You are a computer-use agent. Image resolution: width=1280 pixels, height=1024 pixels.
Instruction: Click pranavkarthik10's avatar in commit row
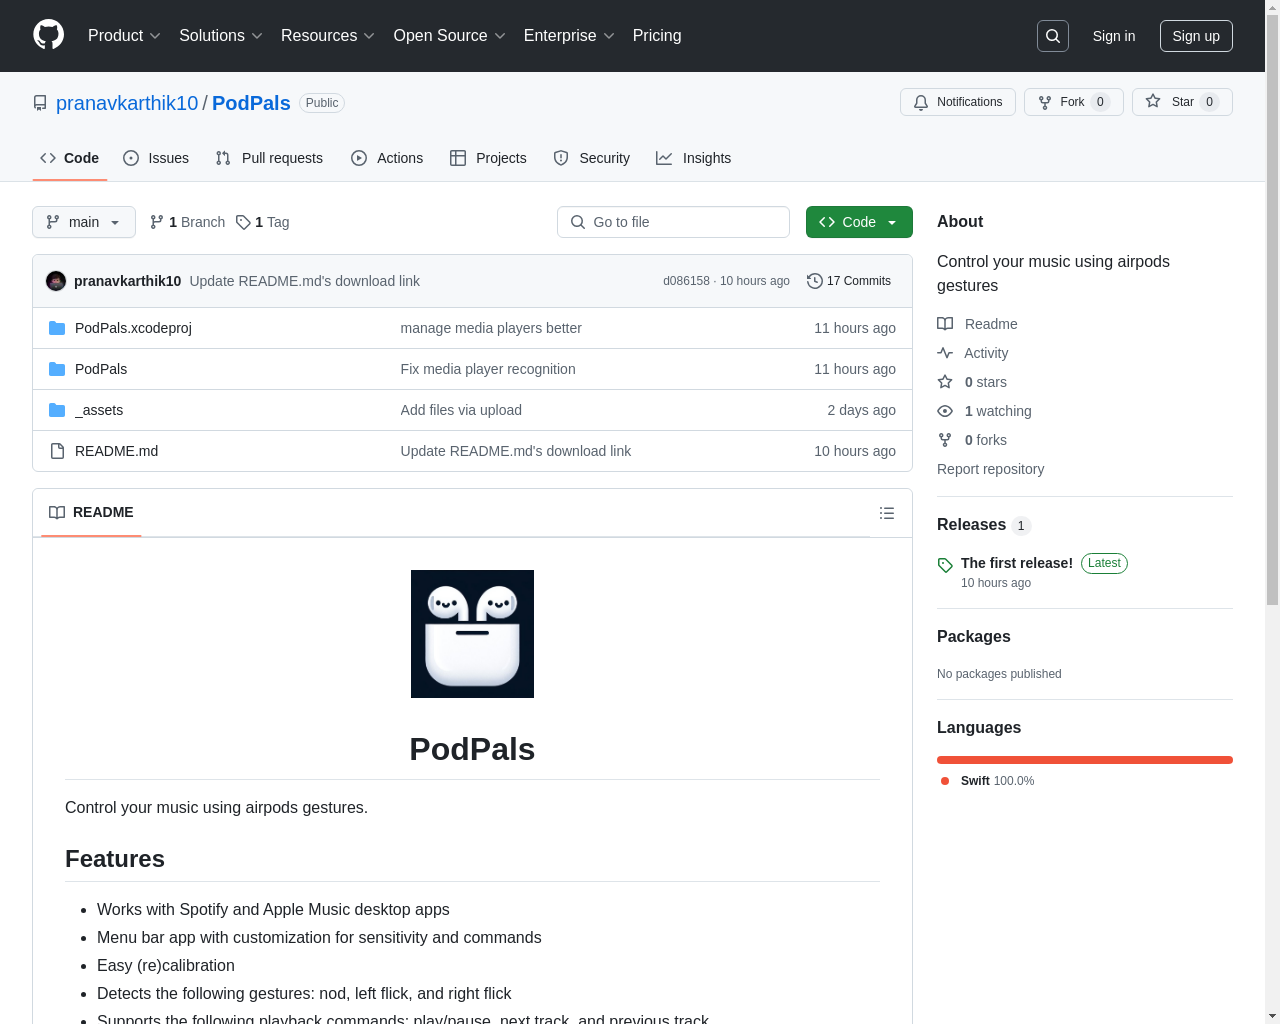[56, 281]
